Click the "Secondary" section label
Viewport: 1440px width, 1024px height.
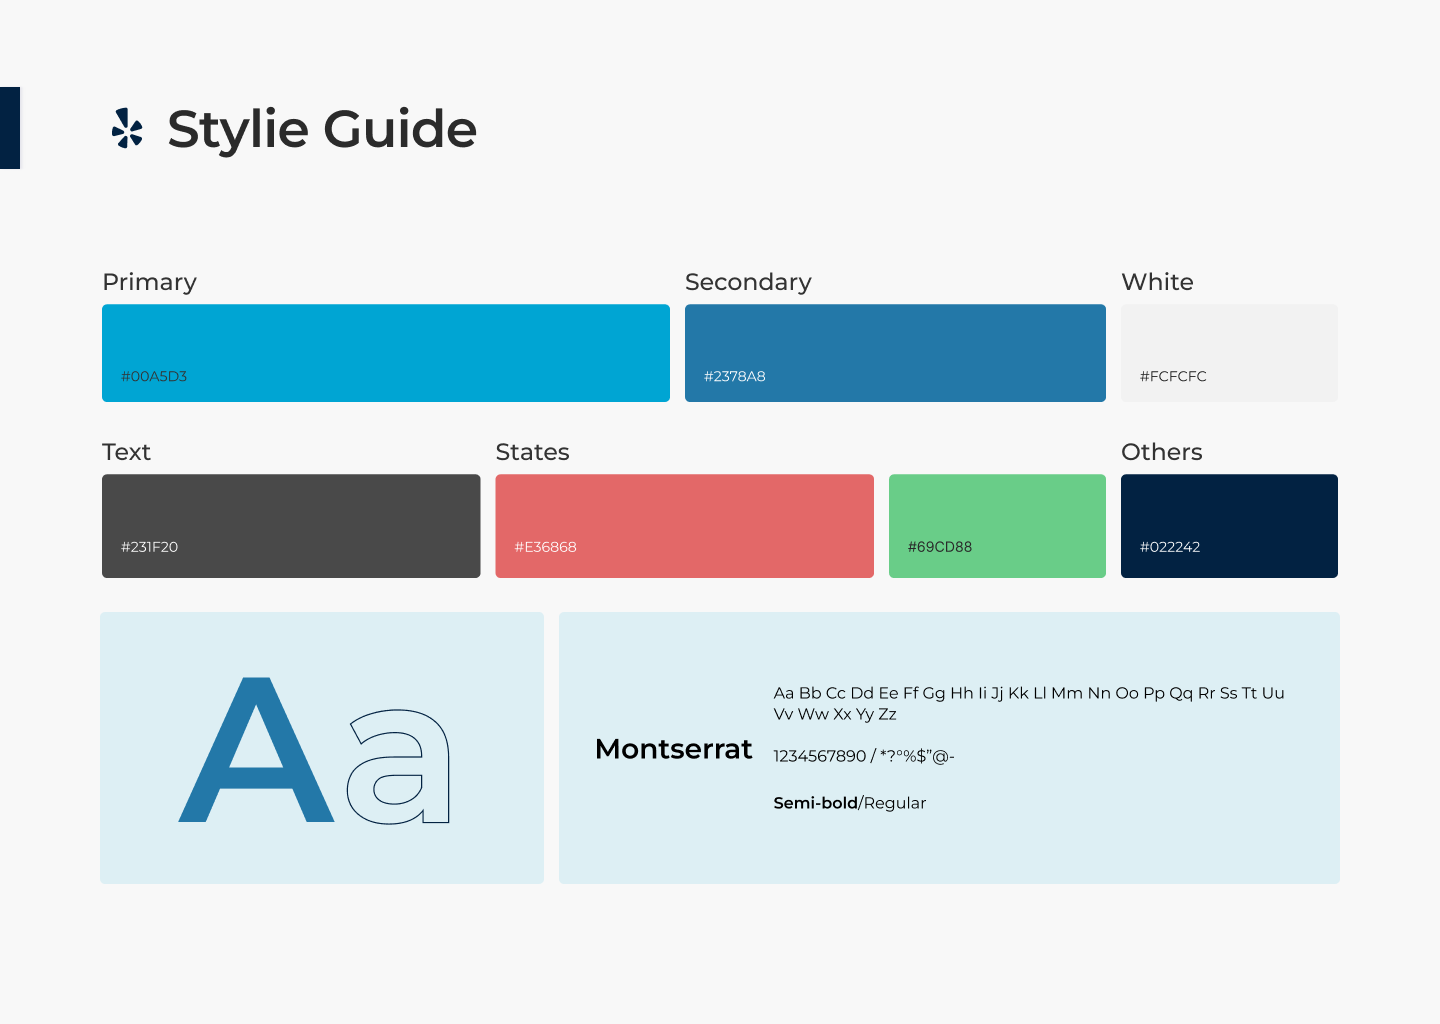[x=748, y=282]
